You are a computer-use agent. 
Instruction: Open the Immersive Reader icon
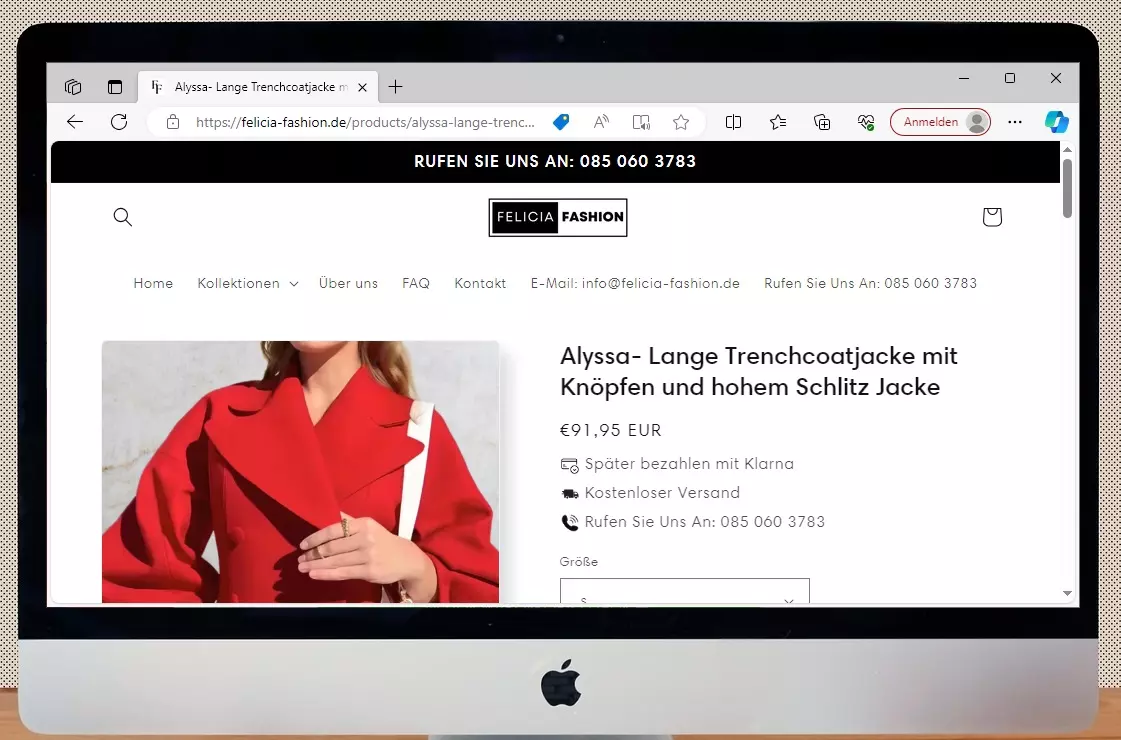[x=641, y=122]
